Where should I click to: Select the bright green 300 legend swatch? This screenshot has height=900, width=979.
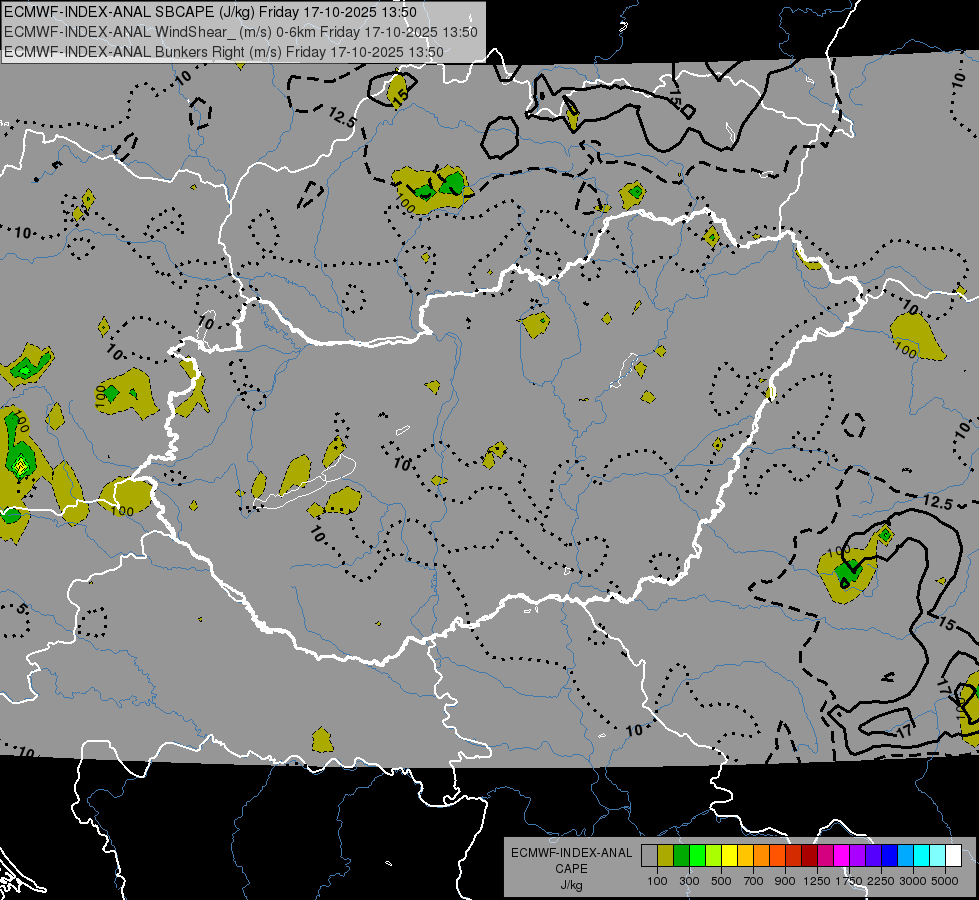697,856
